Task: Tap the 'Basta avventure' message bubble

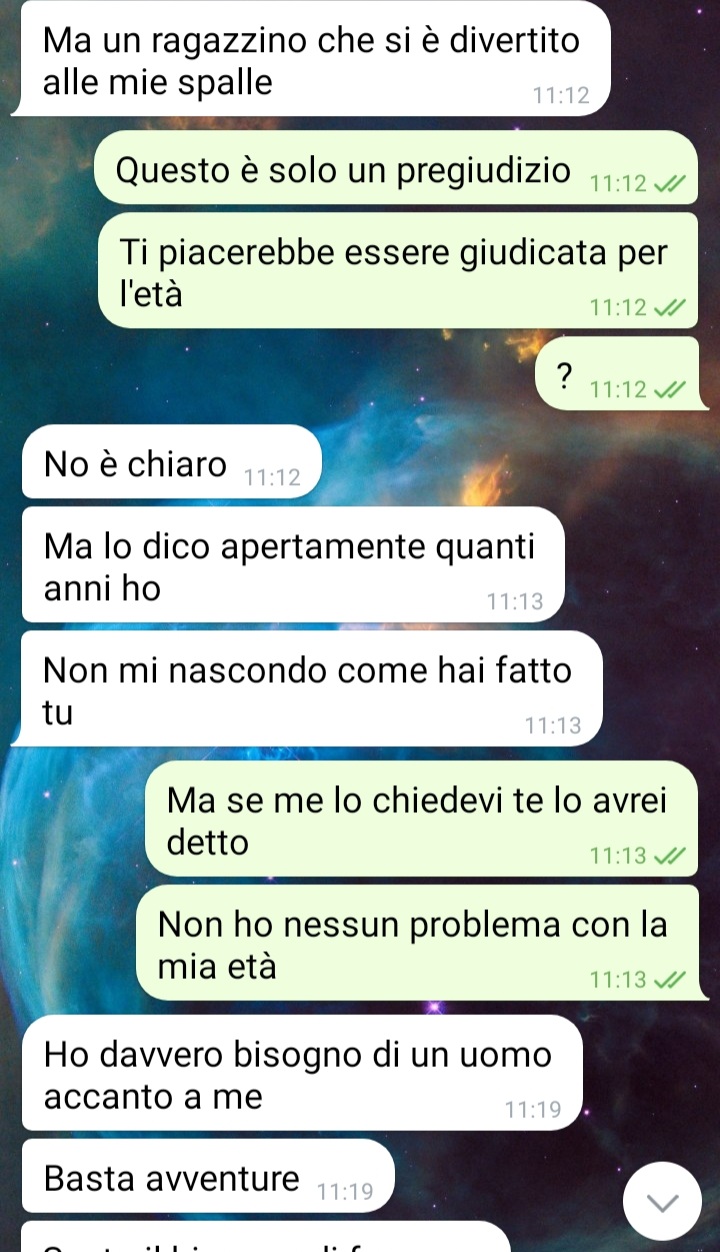Action: click(207, 1175)
